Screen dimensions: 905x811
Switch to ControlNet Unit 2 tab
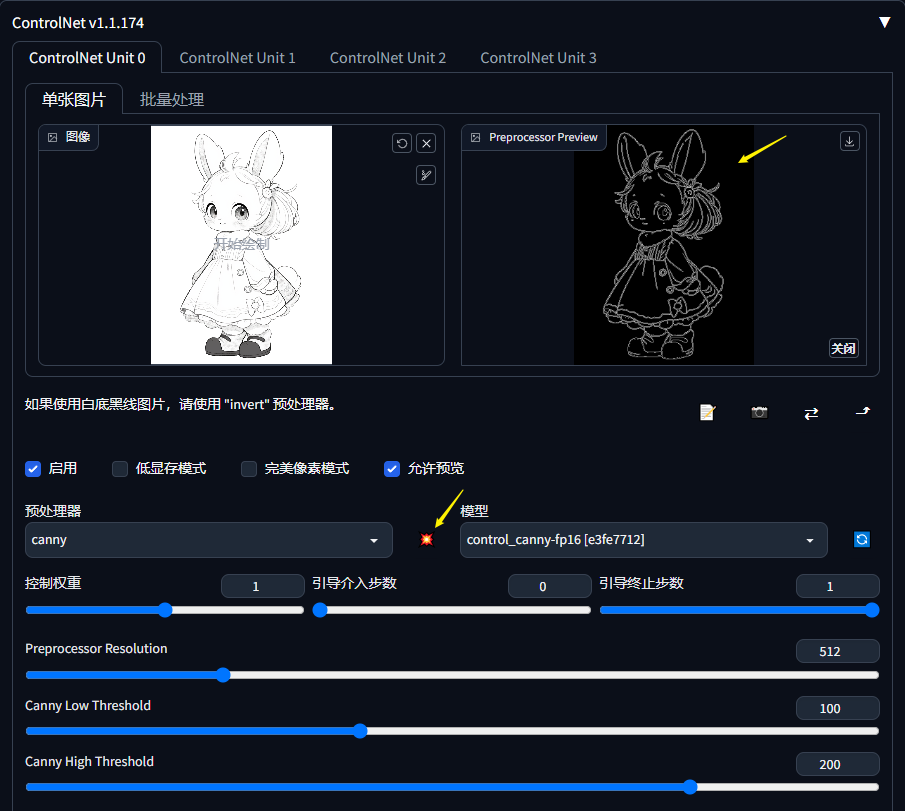(x=387, y=58)
